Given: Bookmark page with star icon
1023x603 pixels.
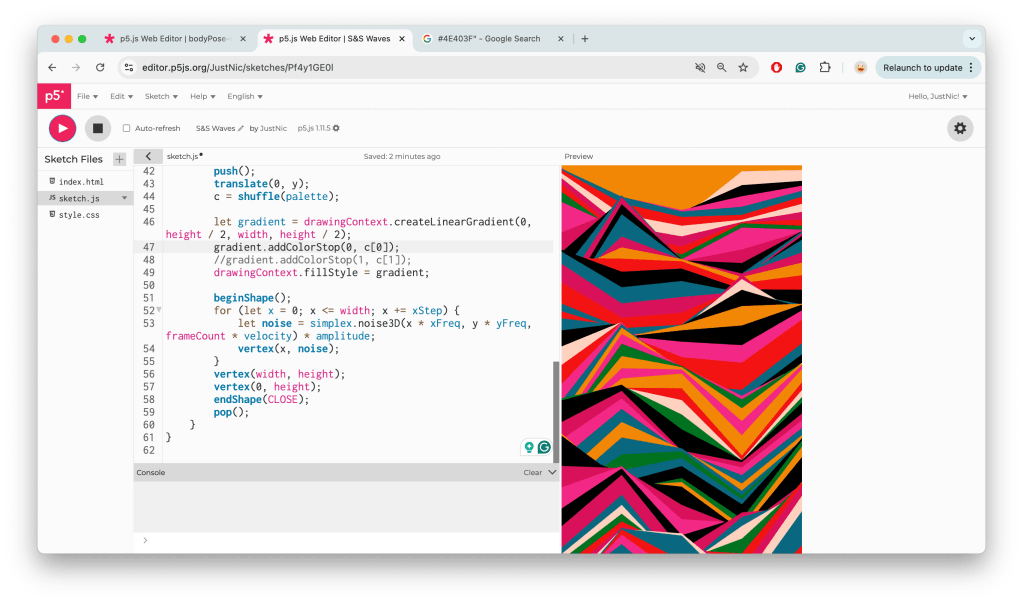Looking at the screenshot, I should [x=743, y=68].
